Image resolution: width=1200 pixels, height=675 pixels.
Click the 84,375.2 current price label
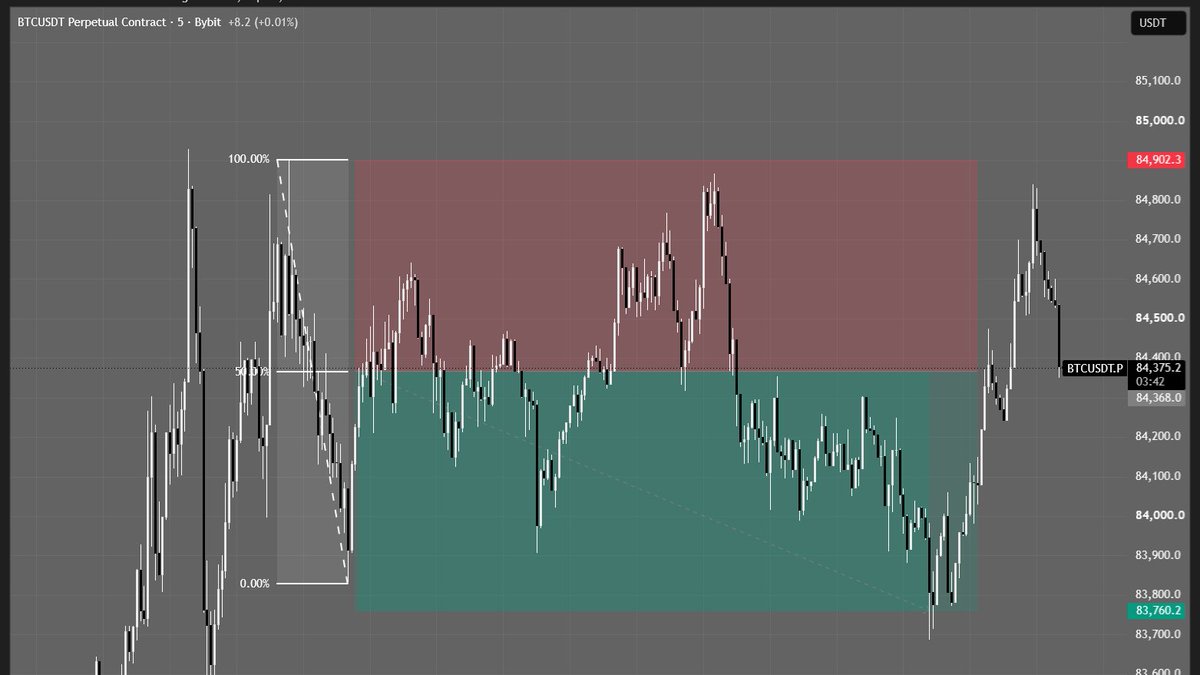(1158, 367)
